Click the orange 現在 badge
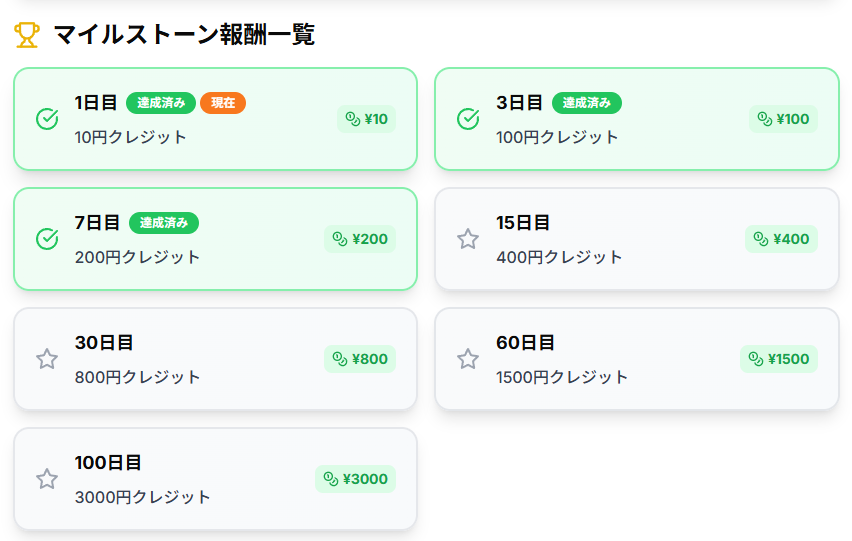Image resolution: width=852 pixels, height=541 pixels. (223, 102)
